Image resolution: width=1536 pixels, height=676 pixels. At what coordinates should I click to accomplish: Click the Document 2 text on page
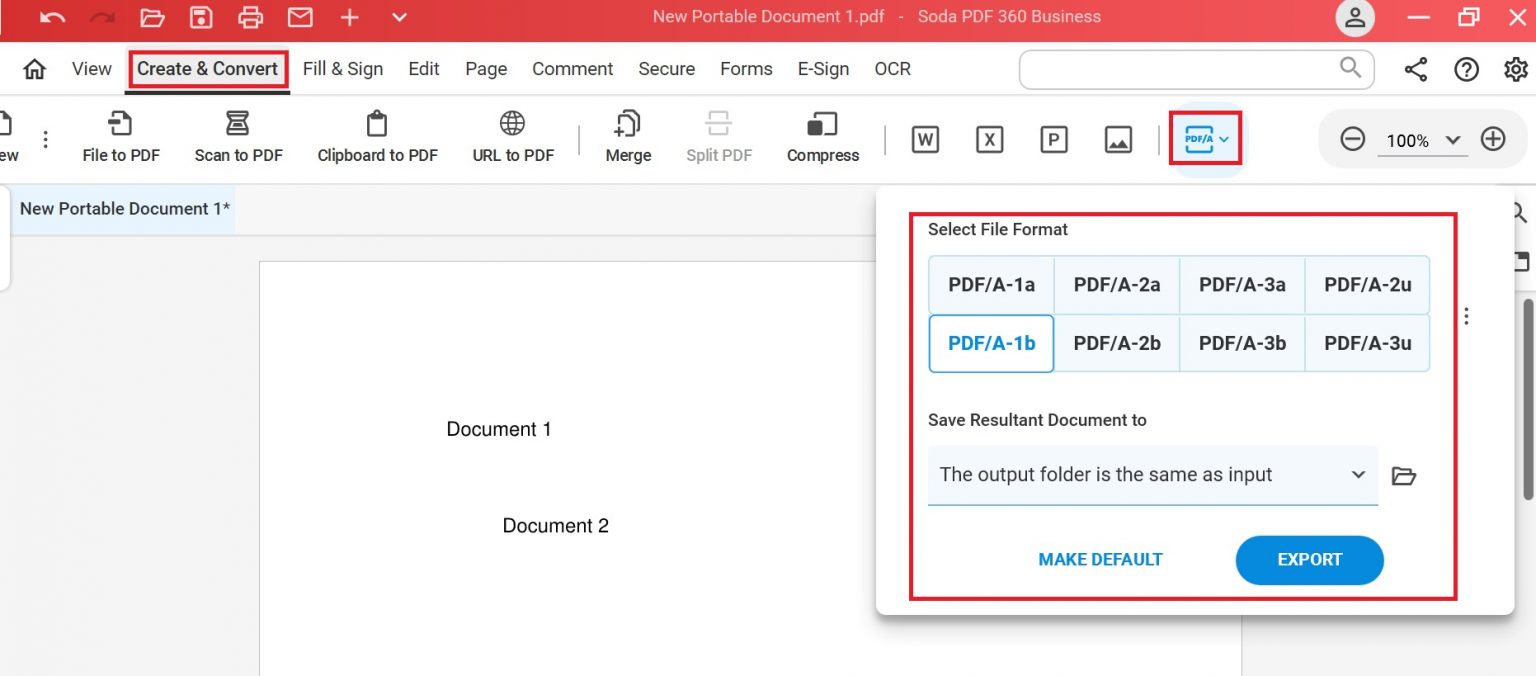555,526
